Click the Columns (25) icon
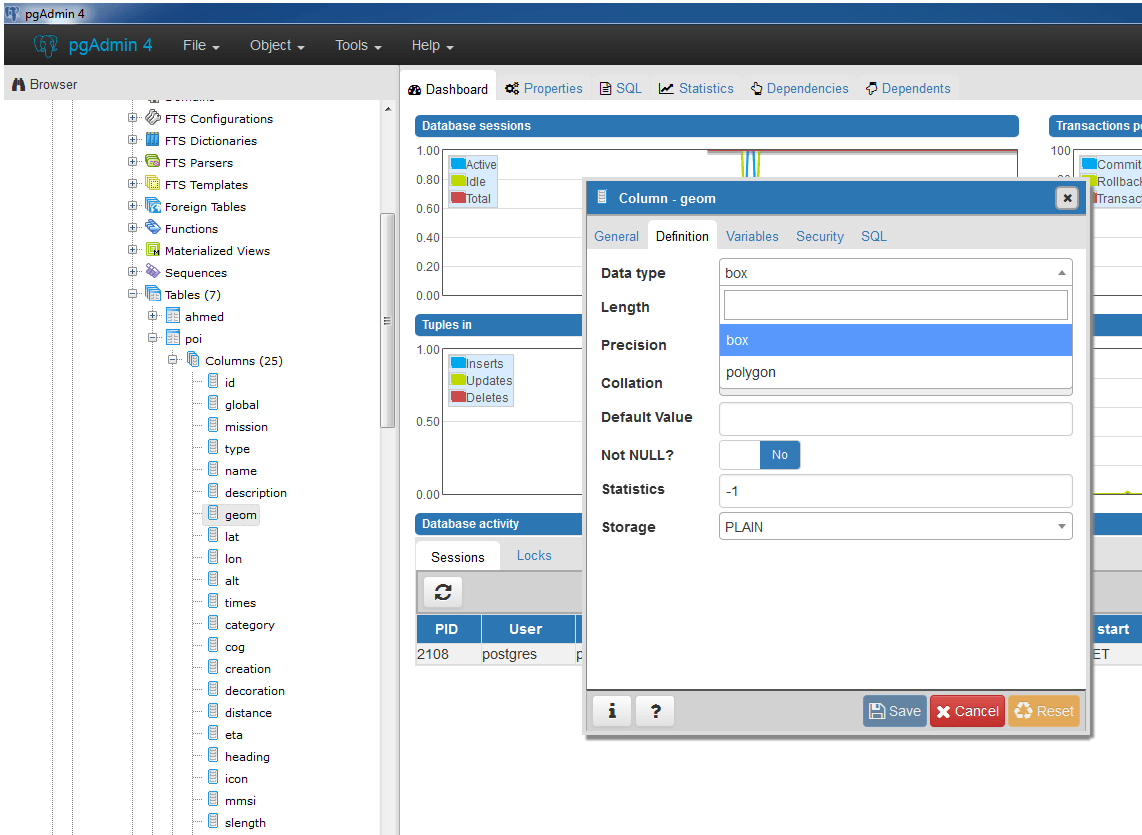This screenshot has width=1142, height=835. click(x=193, y=359)
